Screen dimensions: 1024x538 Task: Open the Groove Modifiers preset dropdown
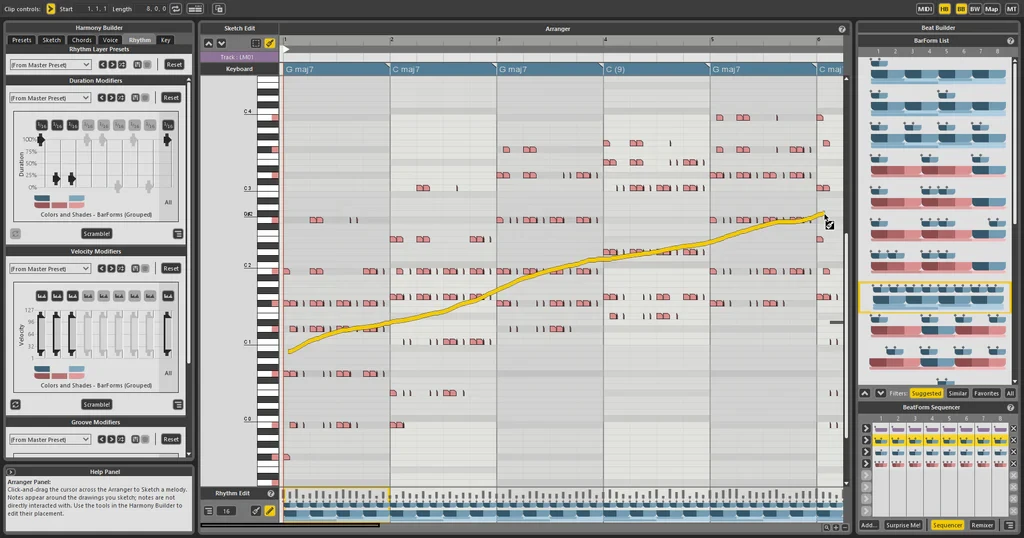click(50, 439)
